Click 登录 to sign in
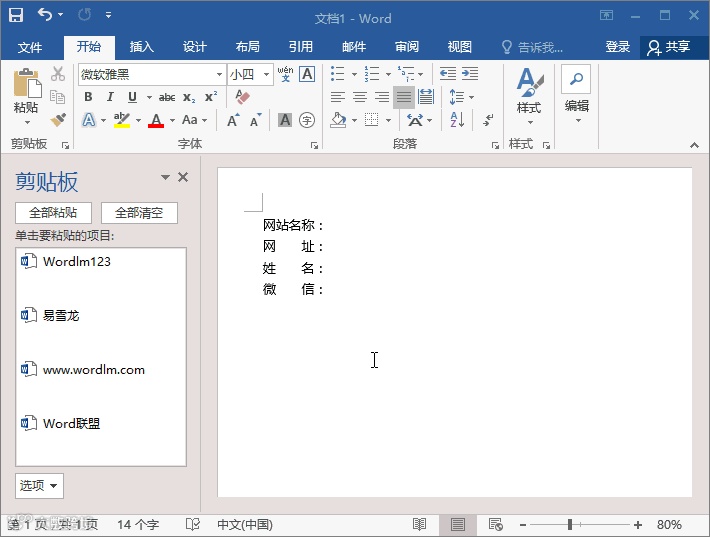Image resolution: width=710 pixels, height=537 pixels. 618,47
